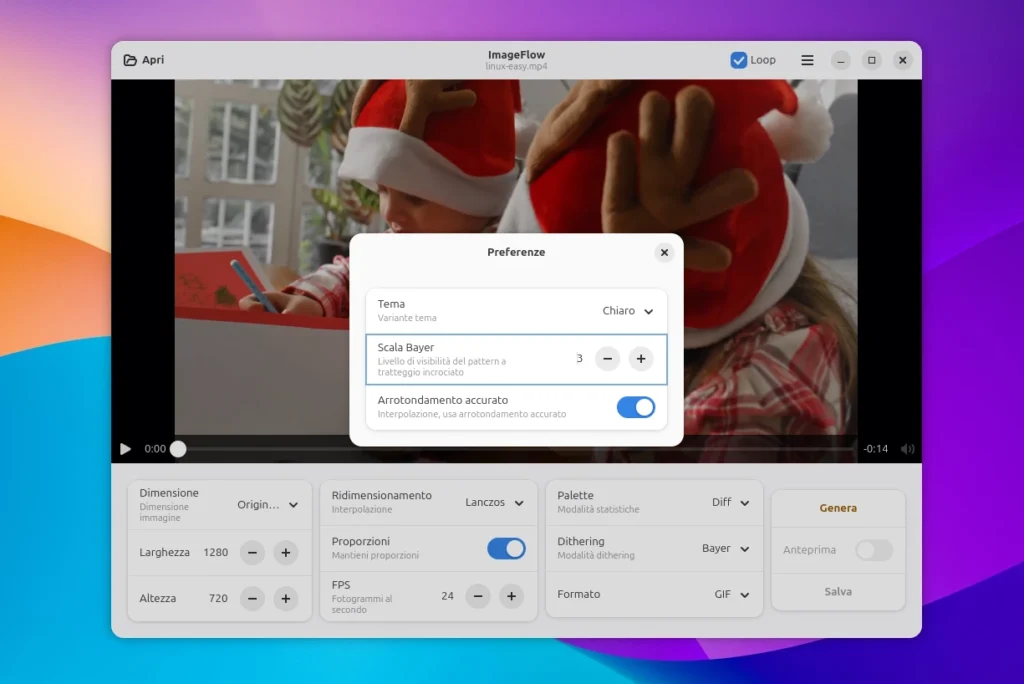Turn off the Proporzioni switch
The image size is (1024, 684).
(x=506, y=548)
